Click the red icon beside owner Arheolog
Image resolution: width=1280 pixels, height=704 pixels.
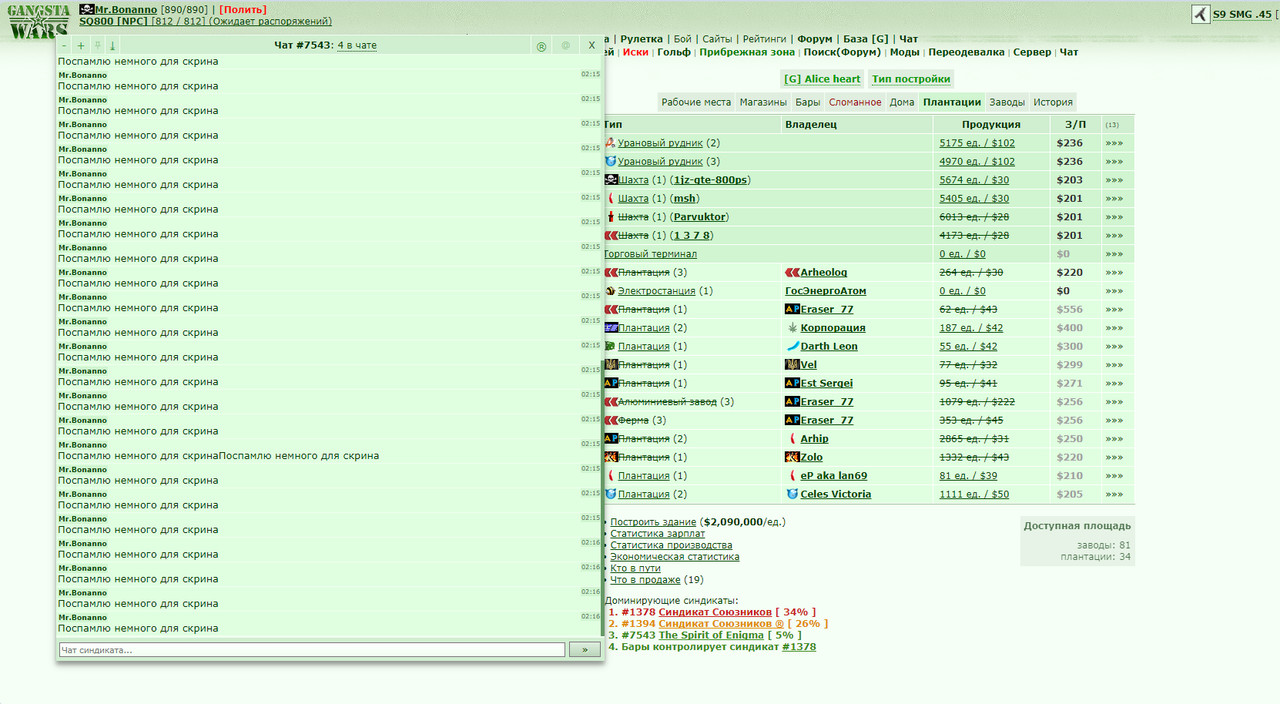tap(792, 272)
